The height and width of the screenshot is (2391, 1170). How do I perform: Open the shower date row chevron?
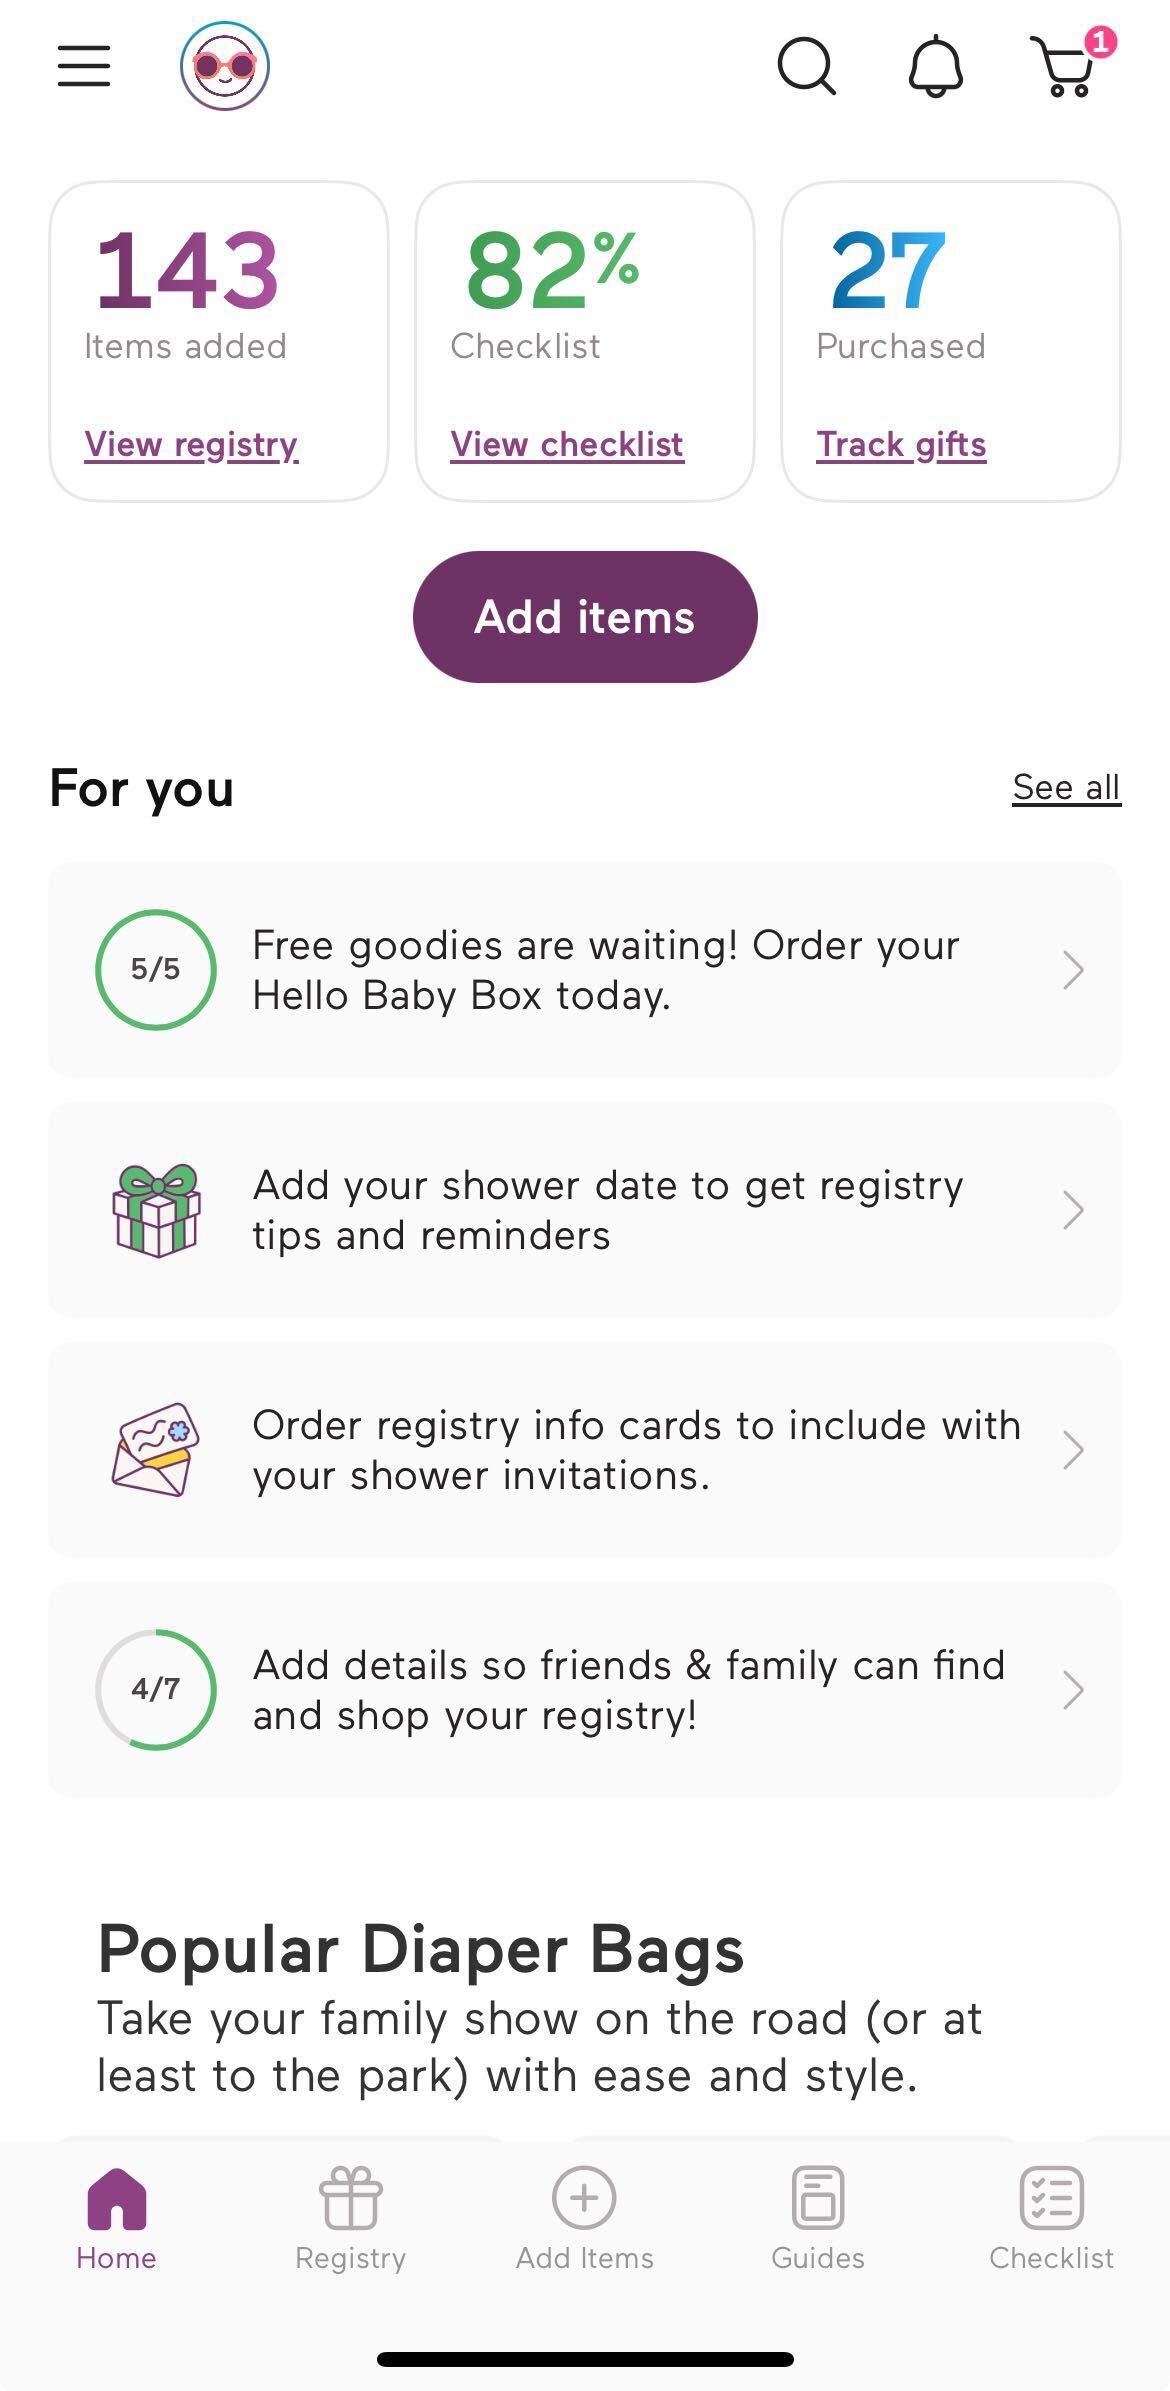click(1073, 1210)
